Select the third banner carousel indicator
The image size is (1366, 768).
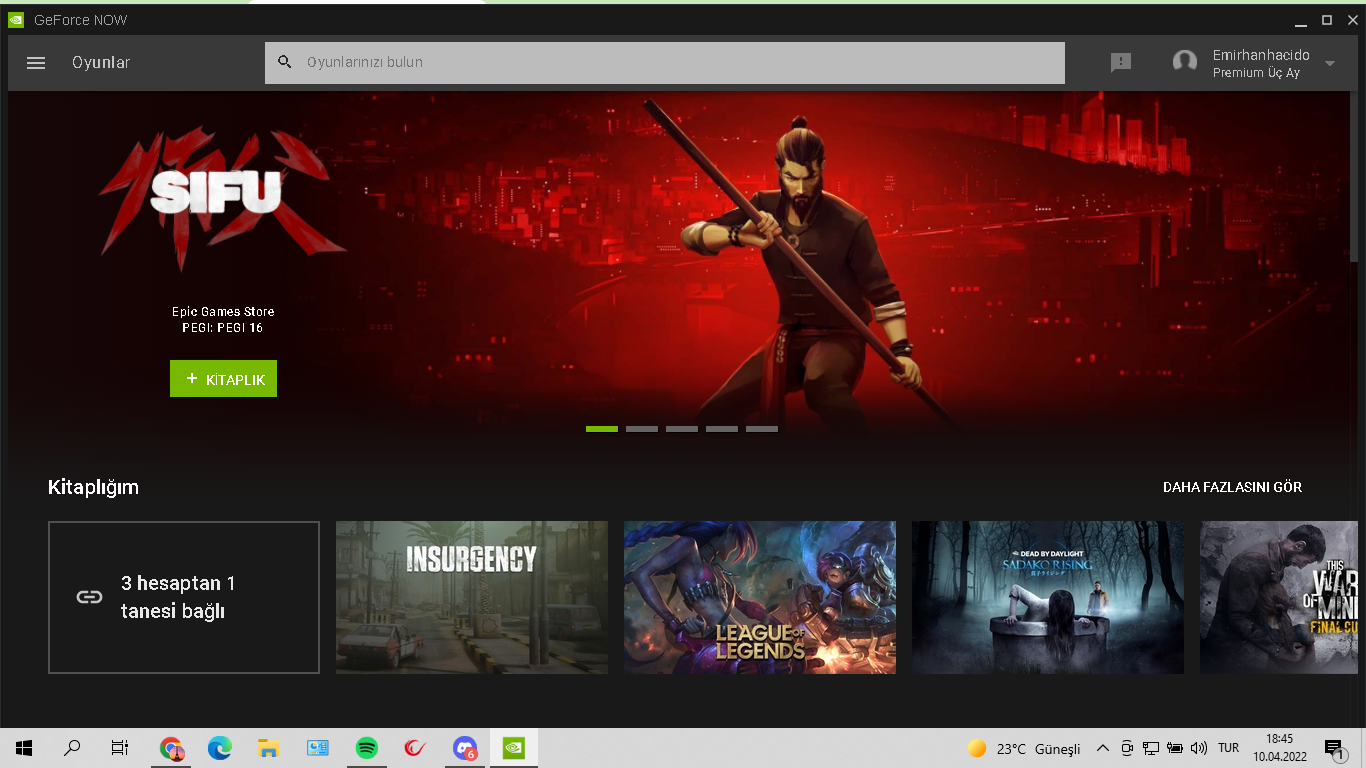pos(682,429)
